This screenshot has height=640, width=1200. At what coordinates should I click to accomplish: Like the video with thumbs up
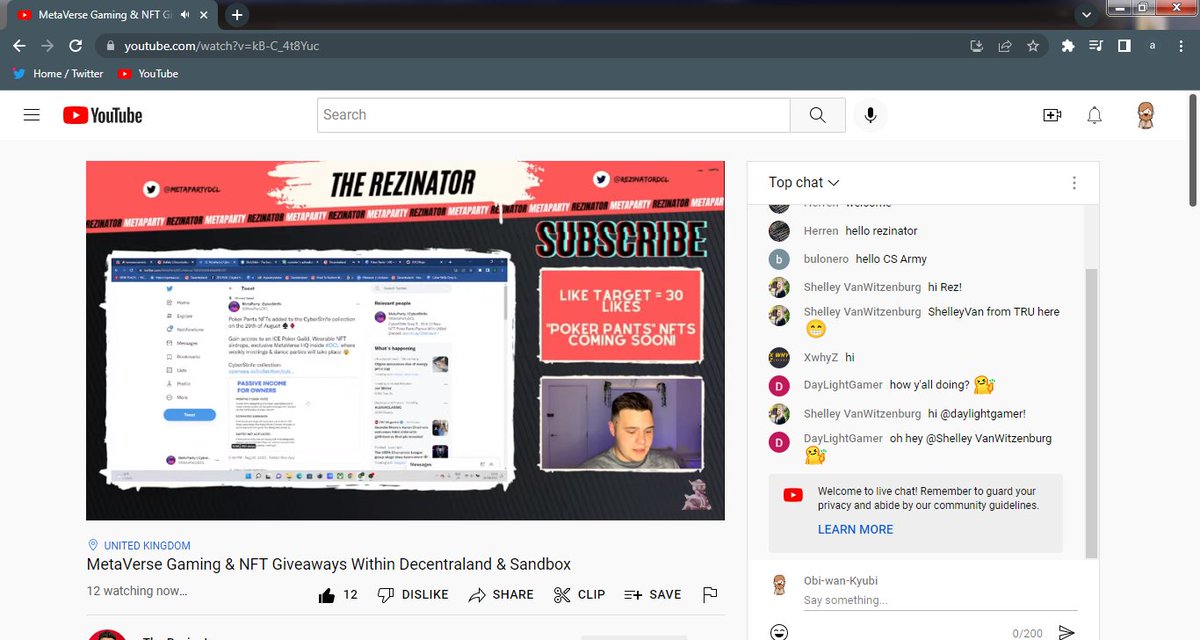click(337, 594)
